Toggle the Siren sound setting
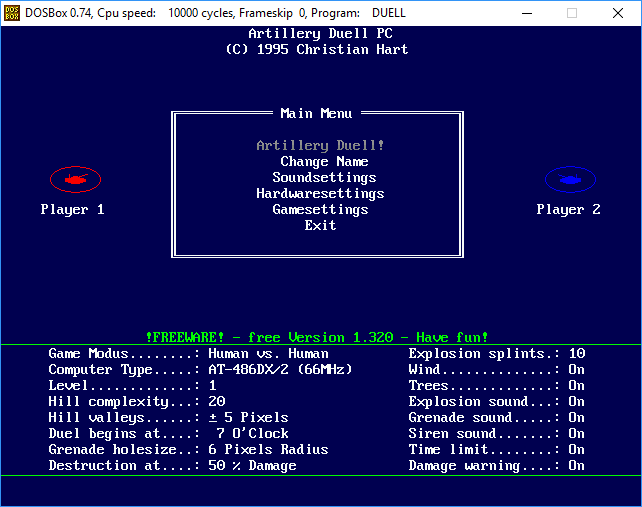 [x=576, y=433]
